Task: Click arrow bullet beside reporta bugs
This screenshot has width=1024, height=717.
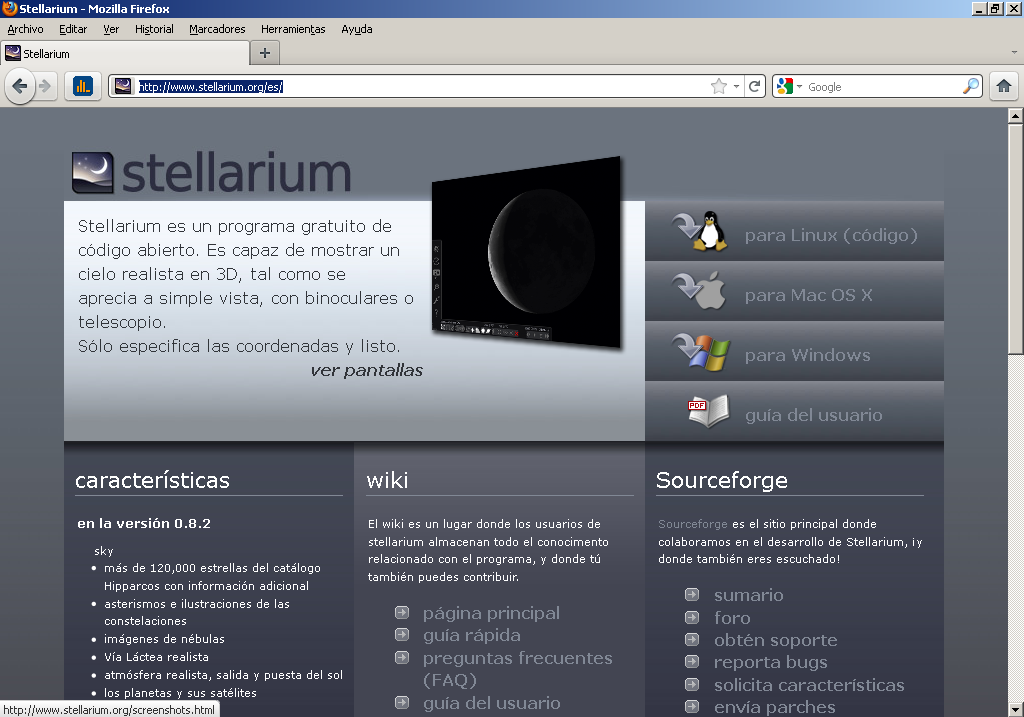Action: pos(692,661)
